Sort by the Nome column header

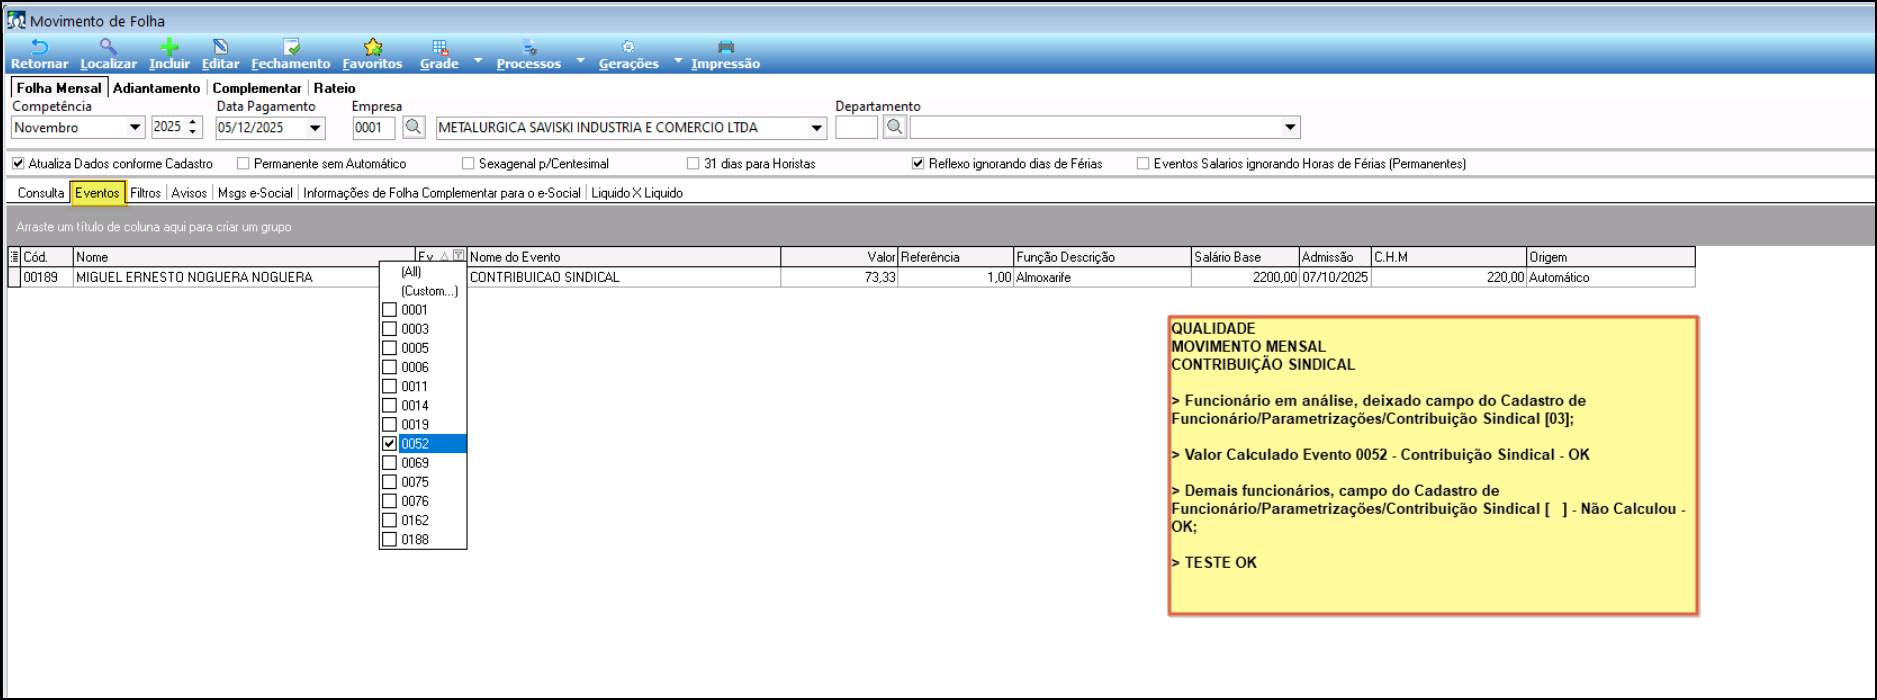244,257
